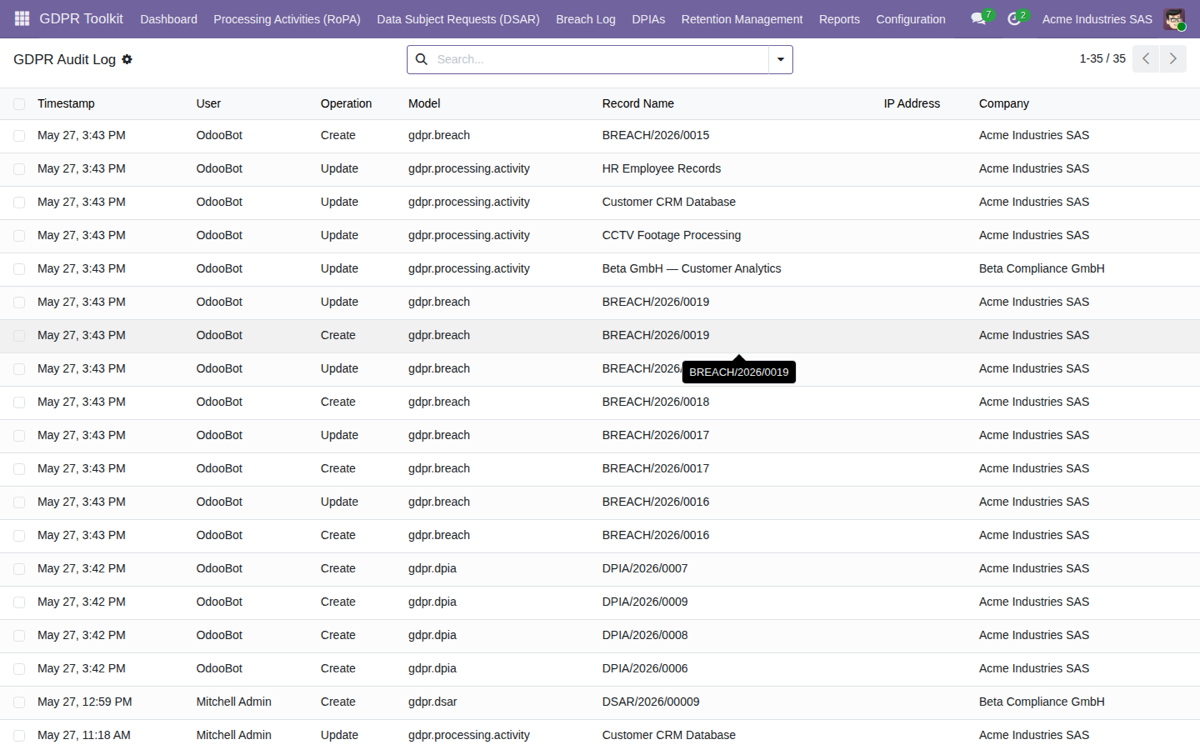Sort by the Model column header
The width and height of the screenshot is (1200, 750).
click(x=424, y=103)
